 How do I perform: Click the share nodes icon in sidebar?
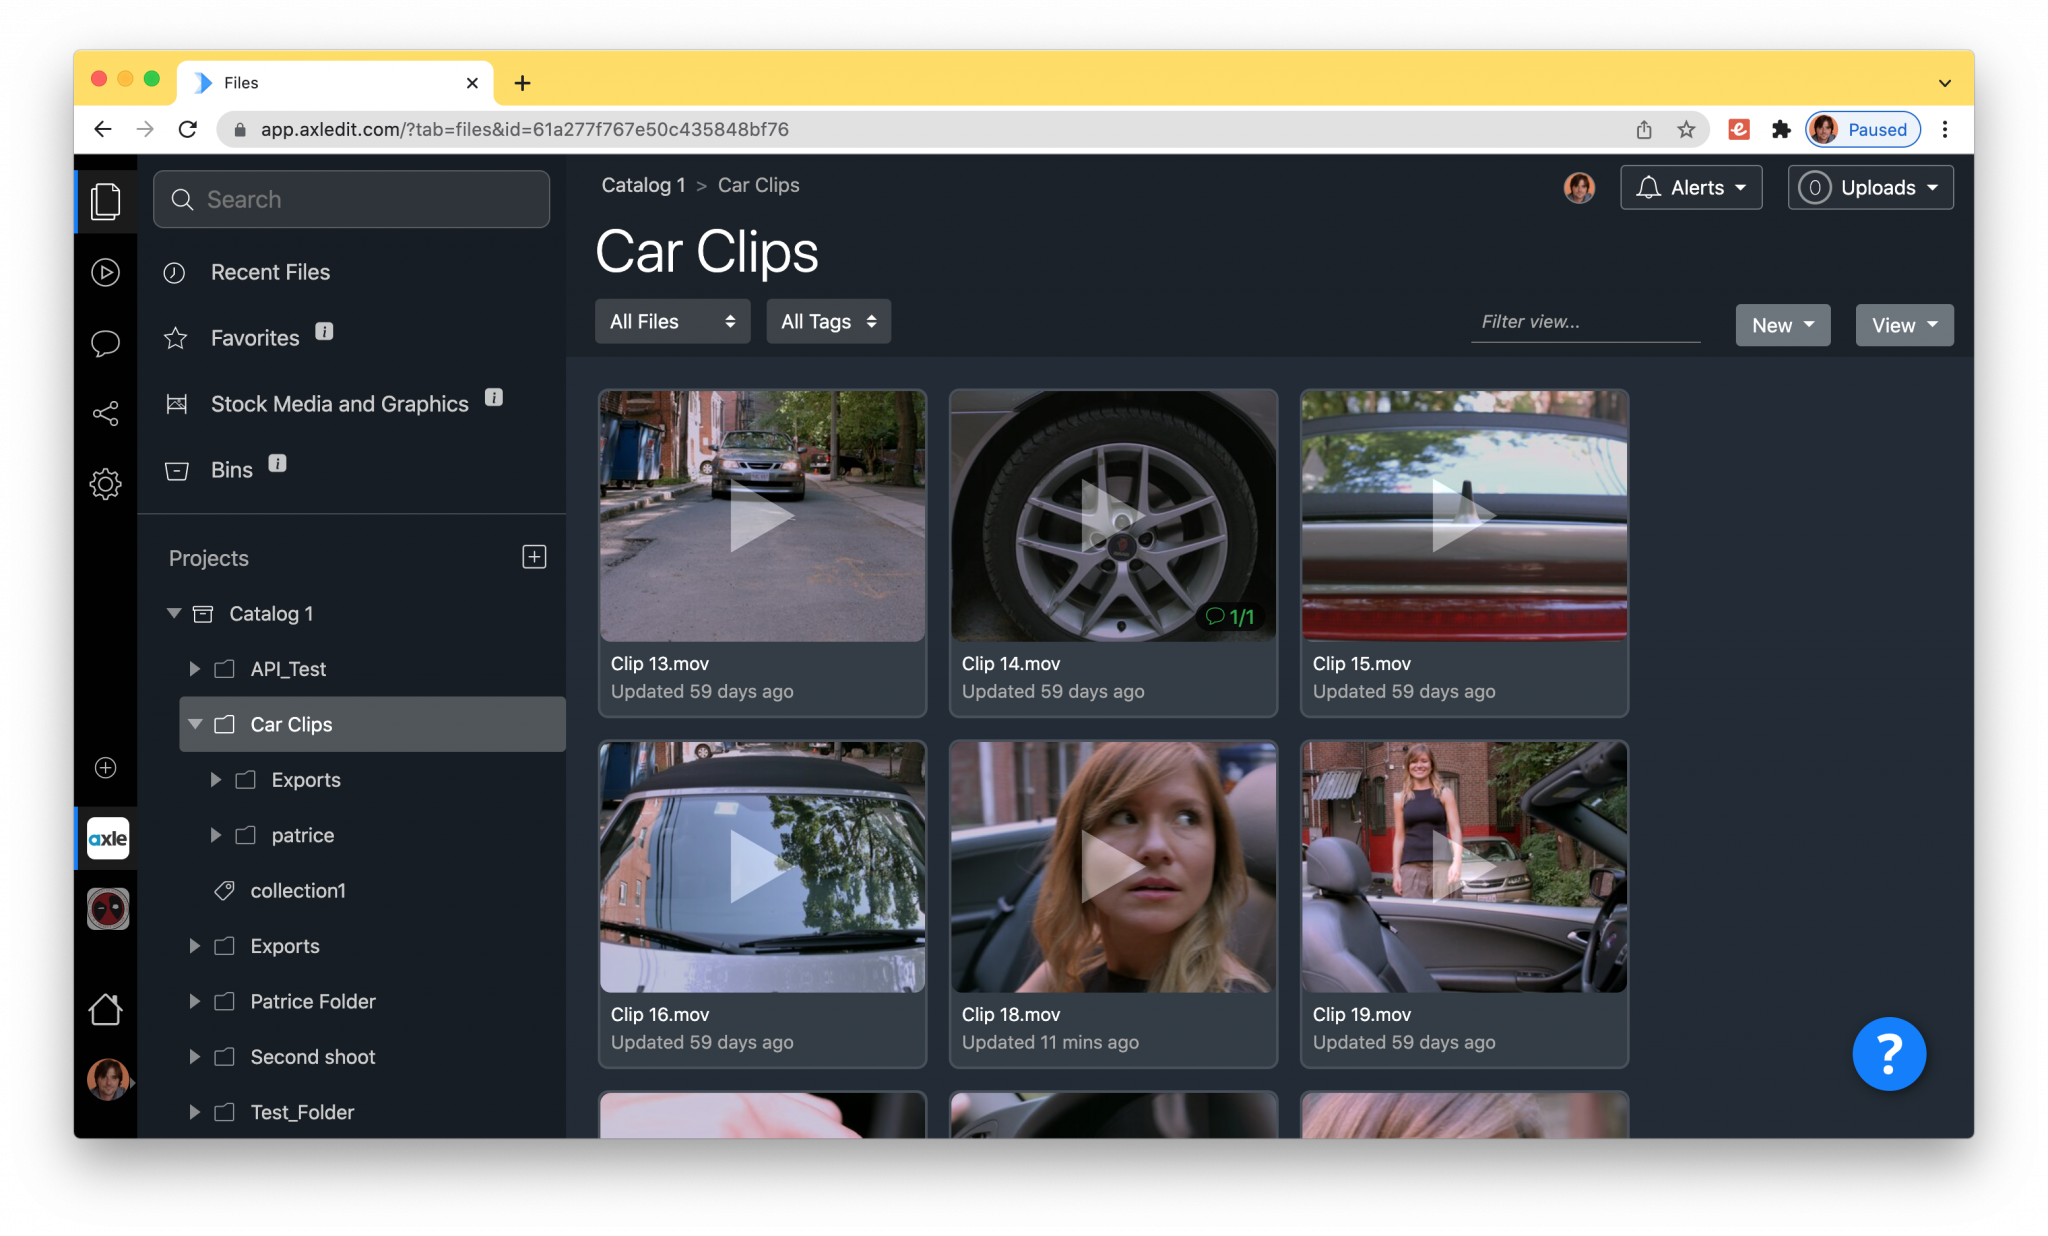(x=105, y=413)
